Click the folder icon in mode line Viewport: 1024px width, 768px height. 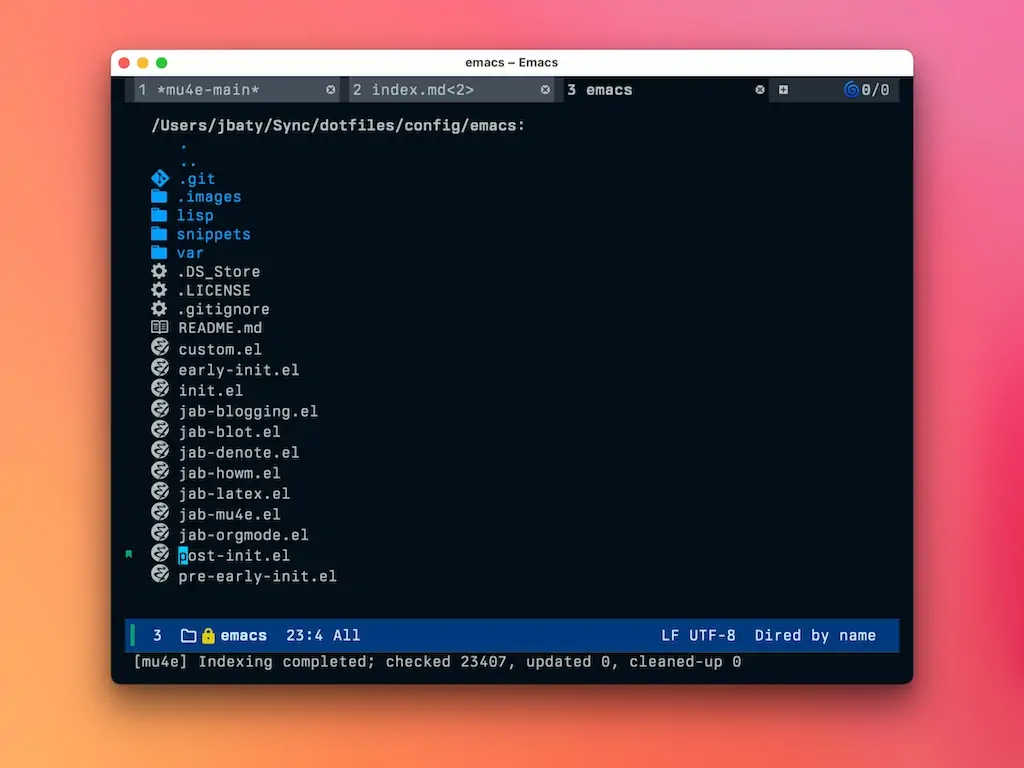point(188,635)
